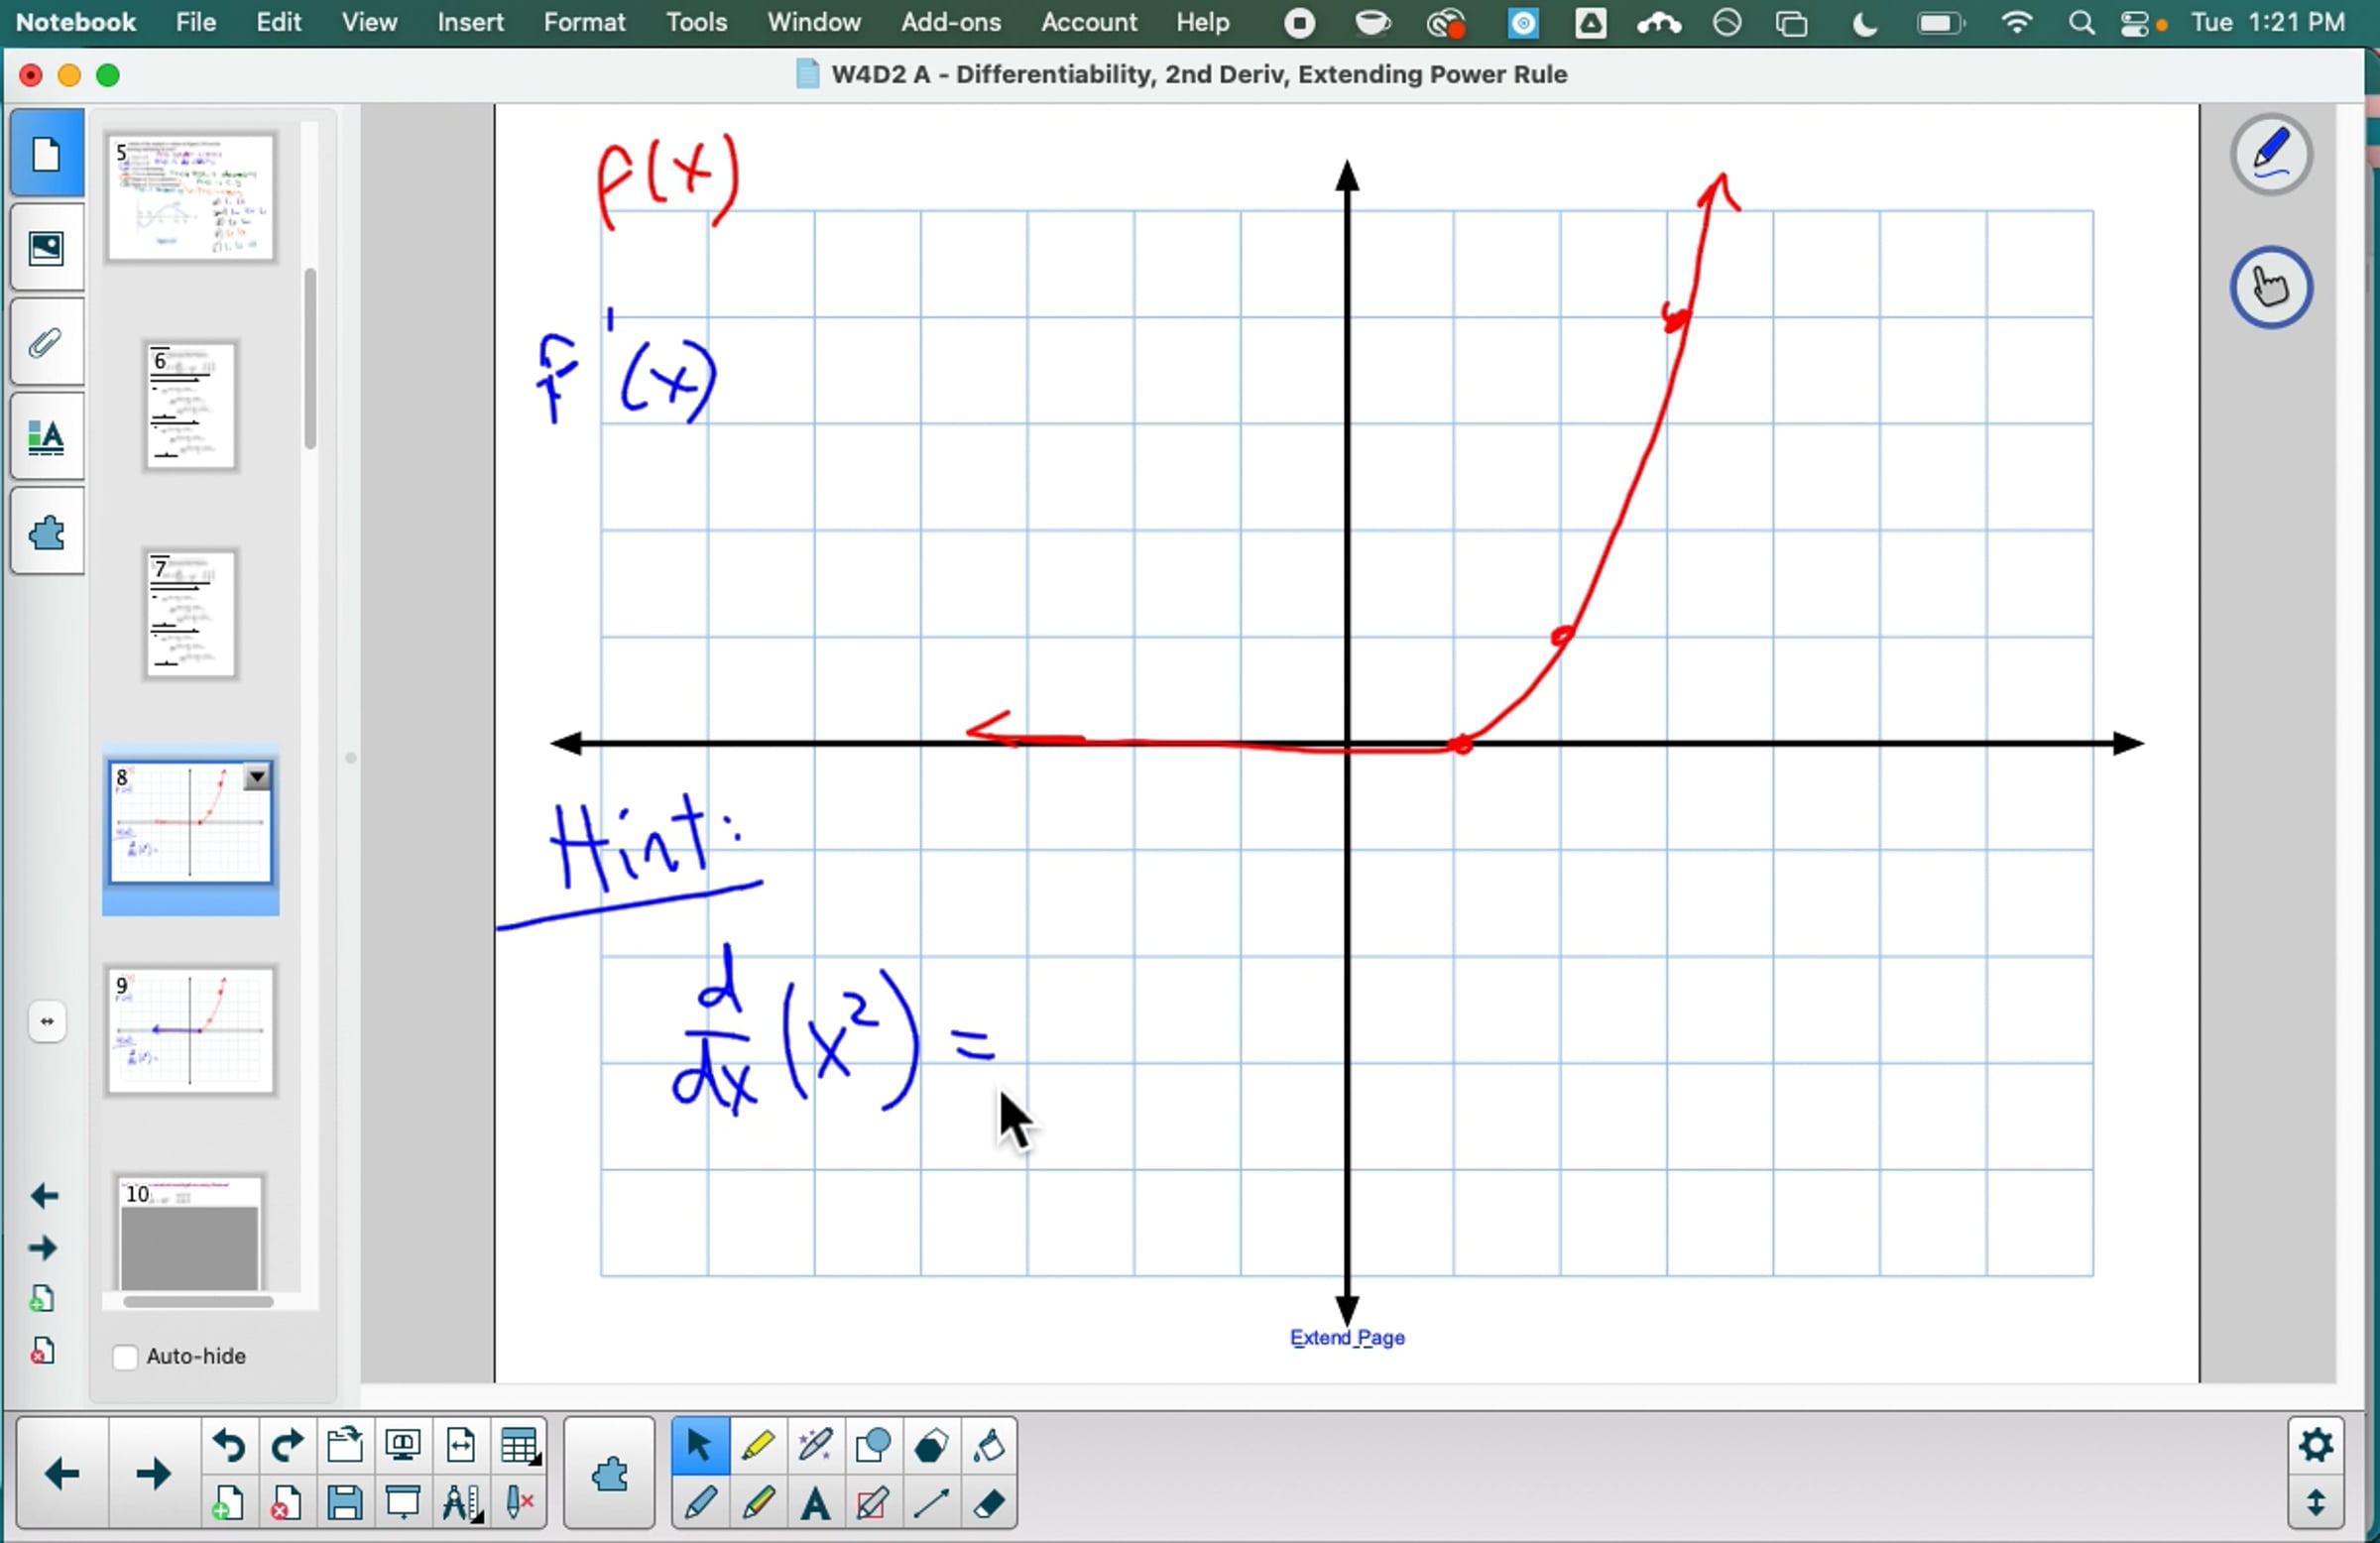Viewport: 2380px width, 1543px height.
Task: Toggle macOS Do Not Disturb moon
Action: pyautogui.click(x=1864, y=22)
